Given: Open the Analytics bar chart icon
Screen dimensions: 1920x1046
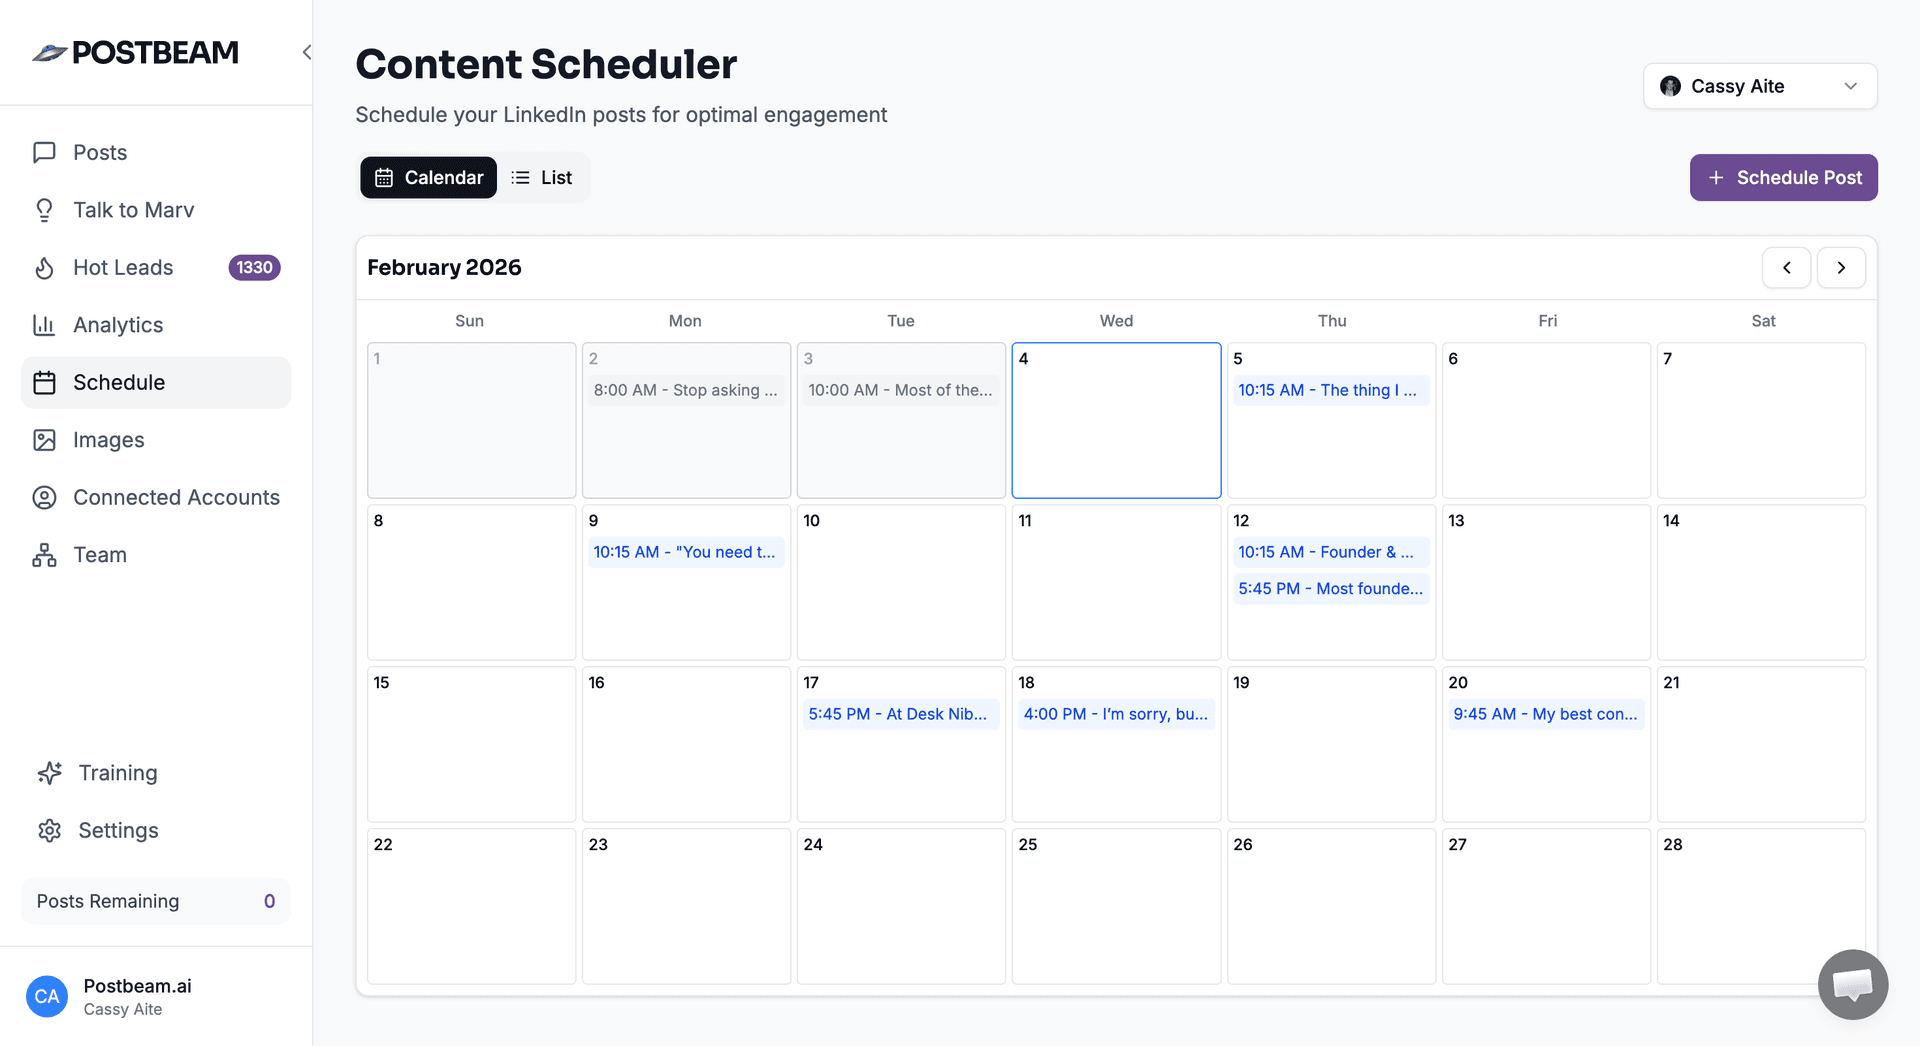Looking at the screenshot, I should 44,325.
